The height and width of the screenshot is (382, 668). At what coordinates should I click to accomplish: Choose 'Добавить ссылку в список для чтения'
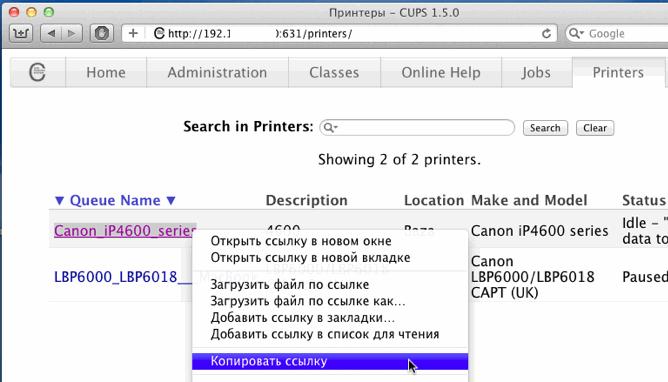[330, 334]
